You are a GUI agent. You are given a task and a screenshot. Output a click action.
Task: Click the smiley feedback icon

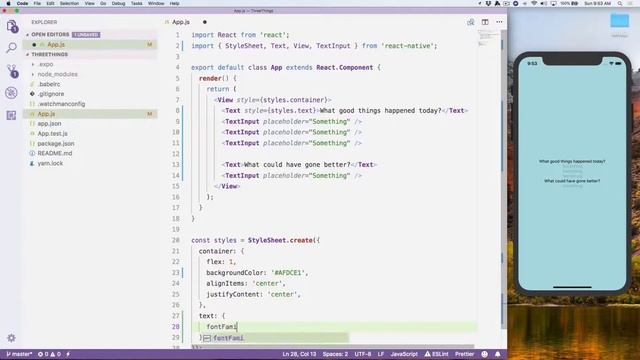point(484,354)
